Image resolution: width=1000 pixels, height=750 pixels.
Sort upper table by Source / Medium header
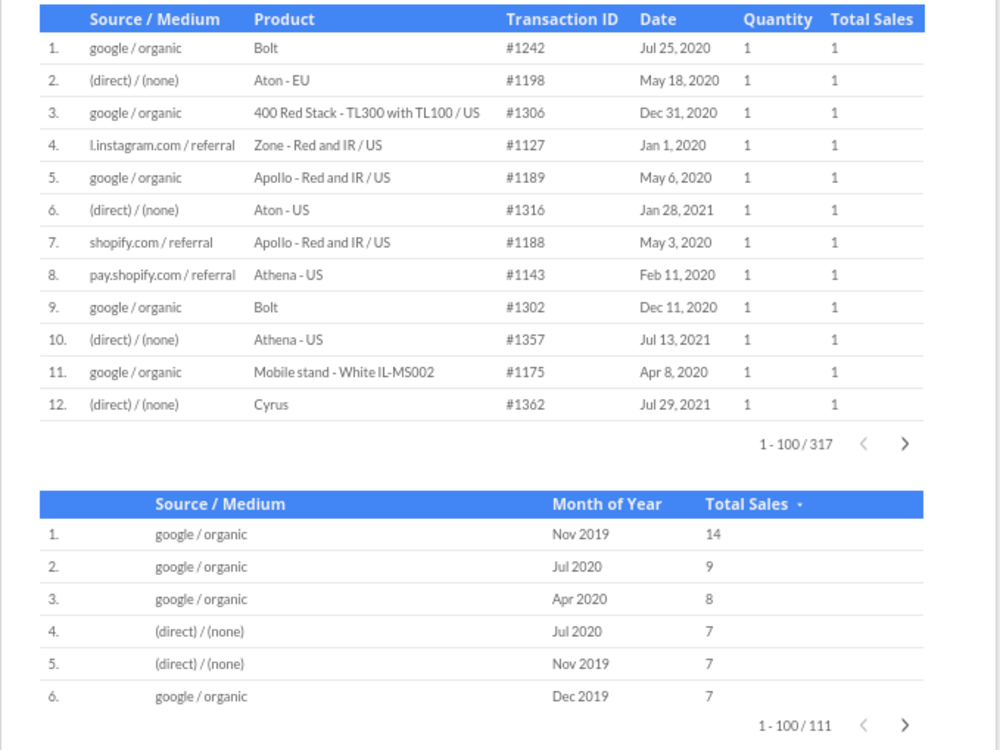coord(154,19)
